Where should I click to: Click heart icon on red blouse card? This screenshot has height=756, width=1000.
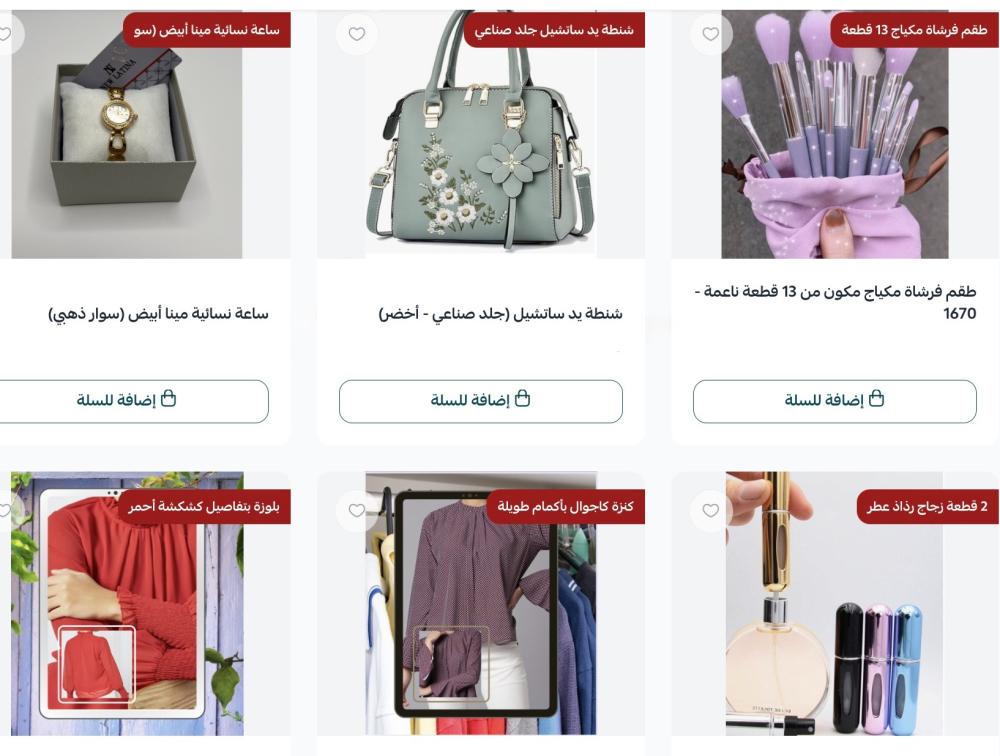(x=6, y=510)
